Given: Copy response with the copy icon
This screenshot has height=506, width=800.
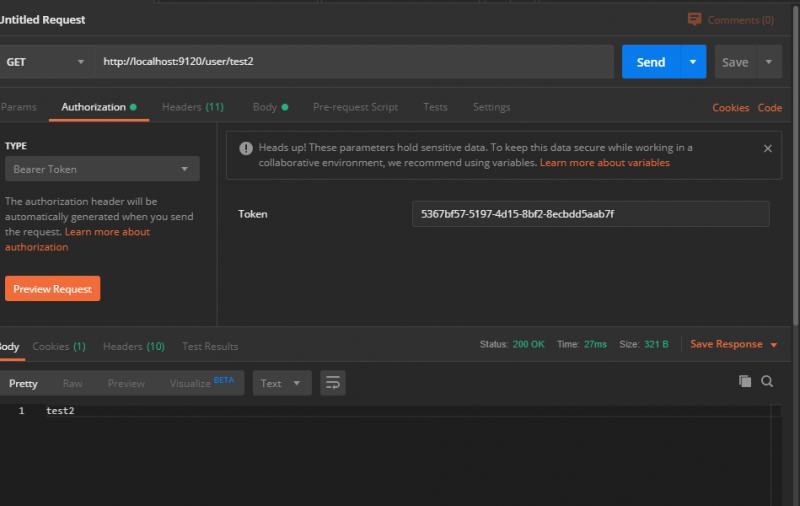Looking at the screenshot, I should (744, 381).
